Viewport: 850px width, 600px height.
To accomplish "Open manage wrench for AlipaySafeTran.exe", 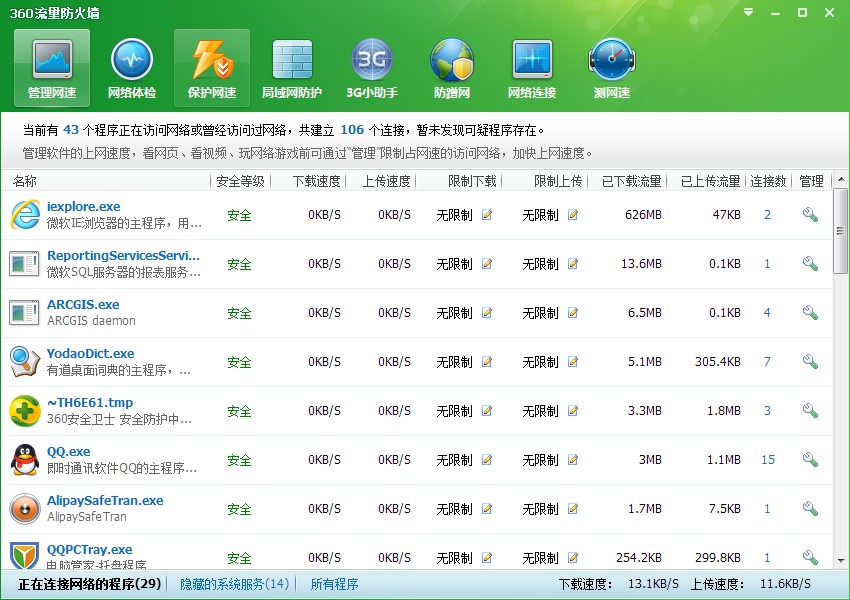I will [x=810, y=508].
